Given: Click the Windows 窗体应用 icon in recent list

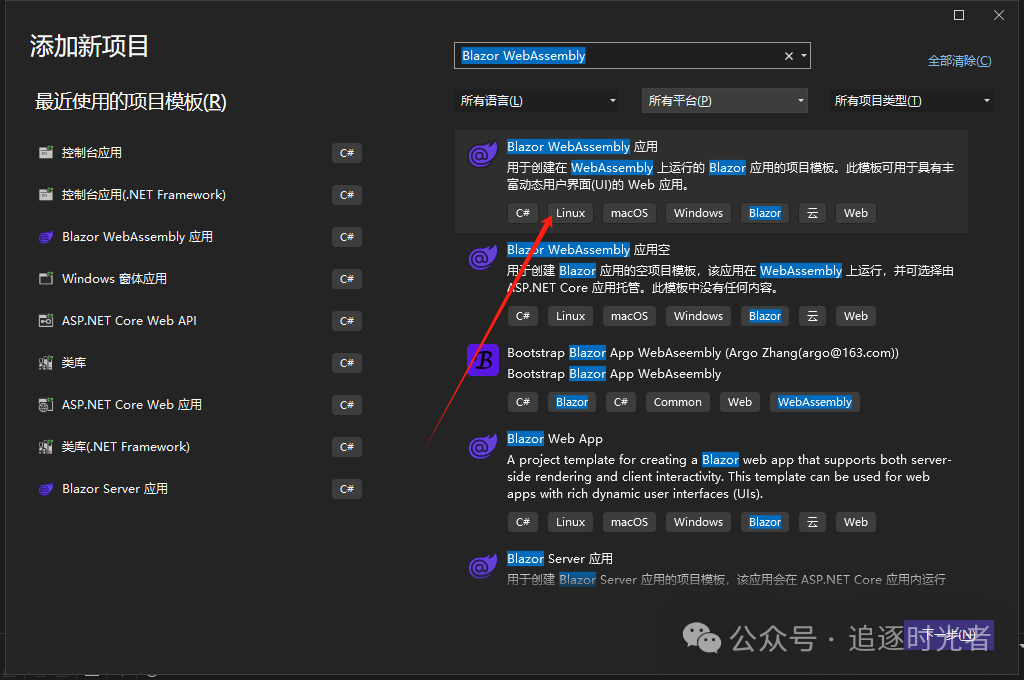Looking at the screenshot, I should [x=45, y=279].
